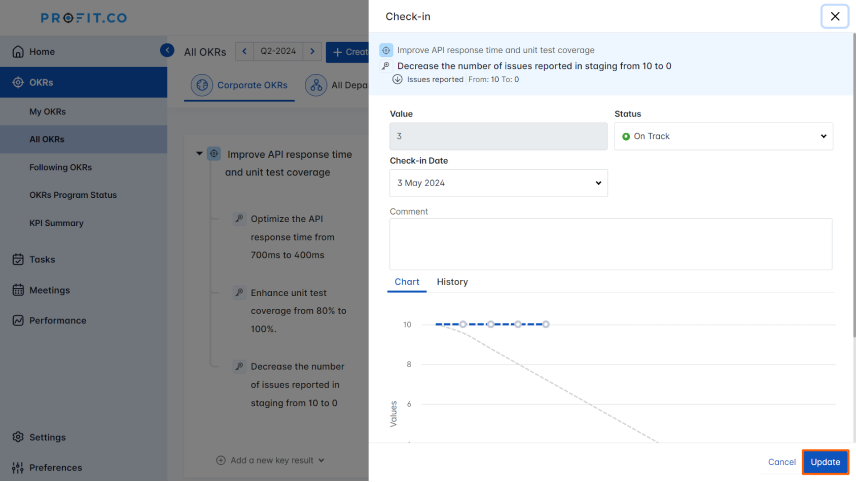The height and width of the screenshot is (482, 856).
Task: Click the Meetings calendar icon
Action: tap(18, 290)
